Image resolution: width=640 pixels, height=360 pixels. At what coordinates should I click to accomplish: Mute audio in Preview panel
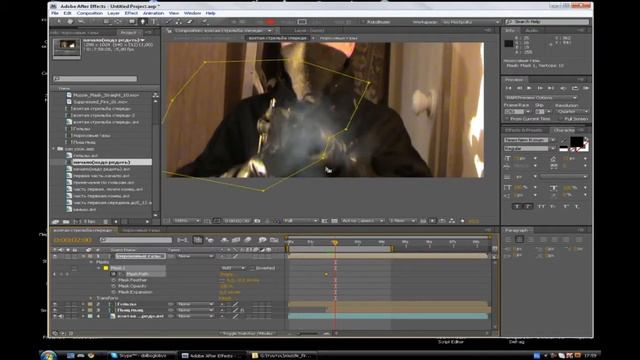pyautogui.click(x=563, y=88)
